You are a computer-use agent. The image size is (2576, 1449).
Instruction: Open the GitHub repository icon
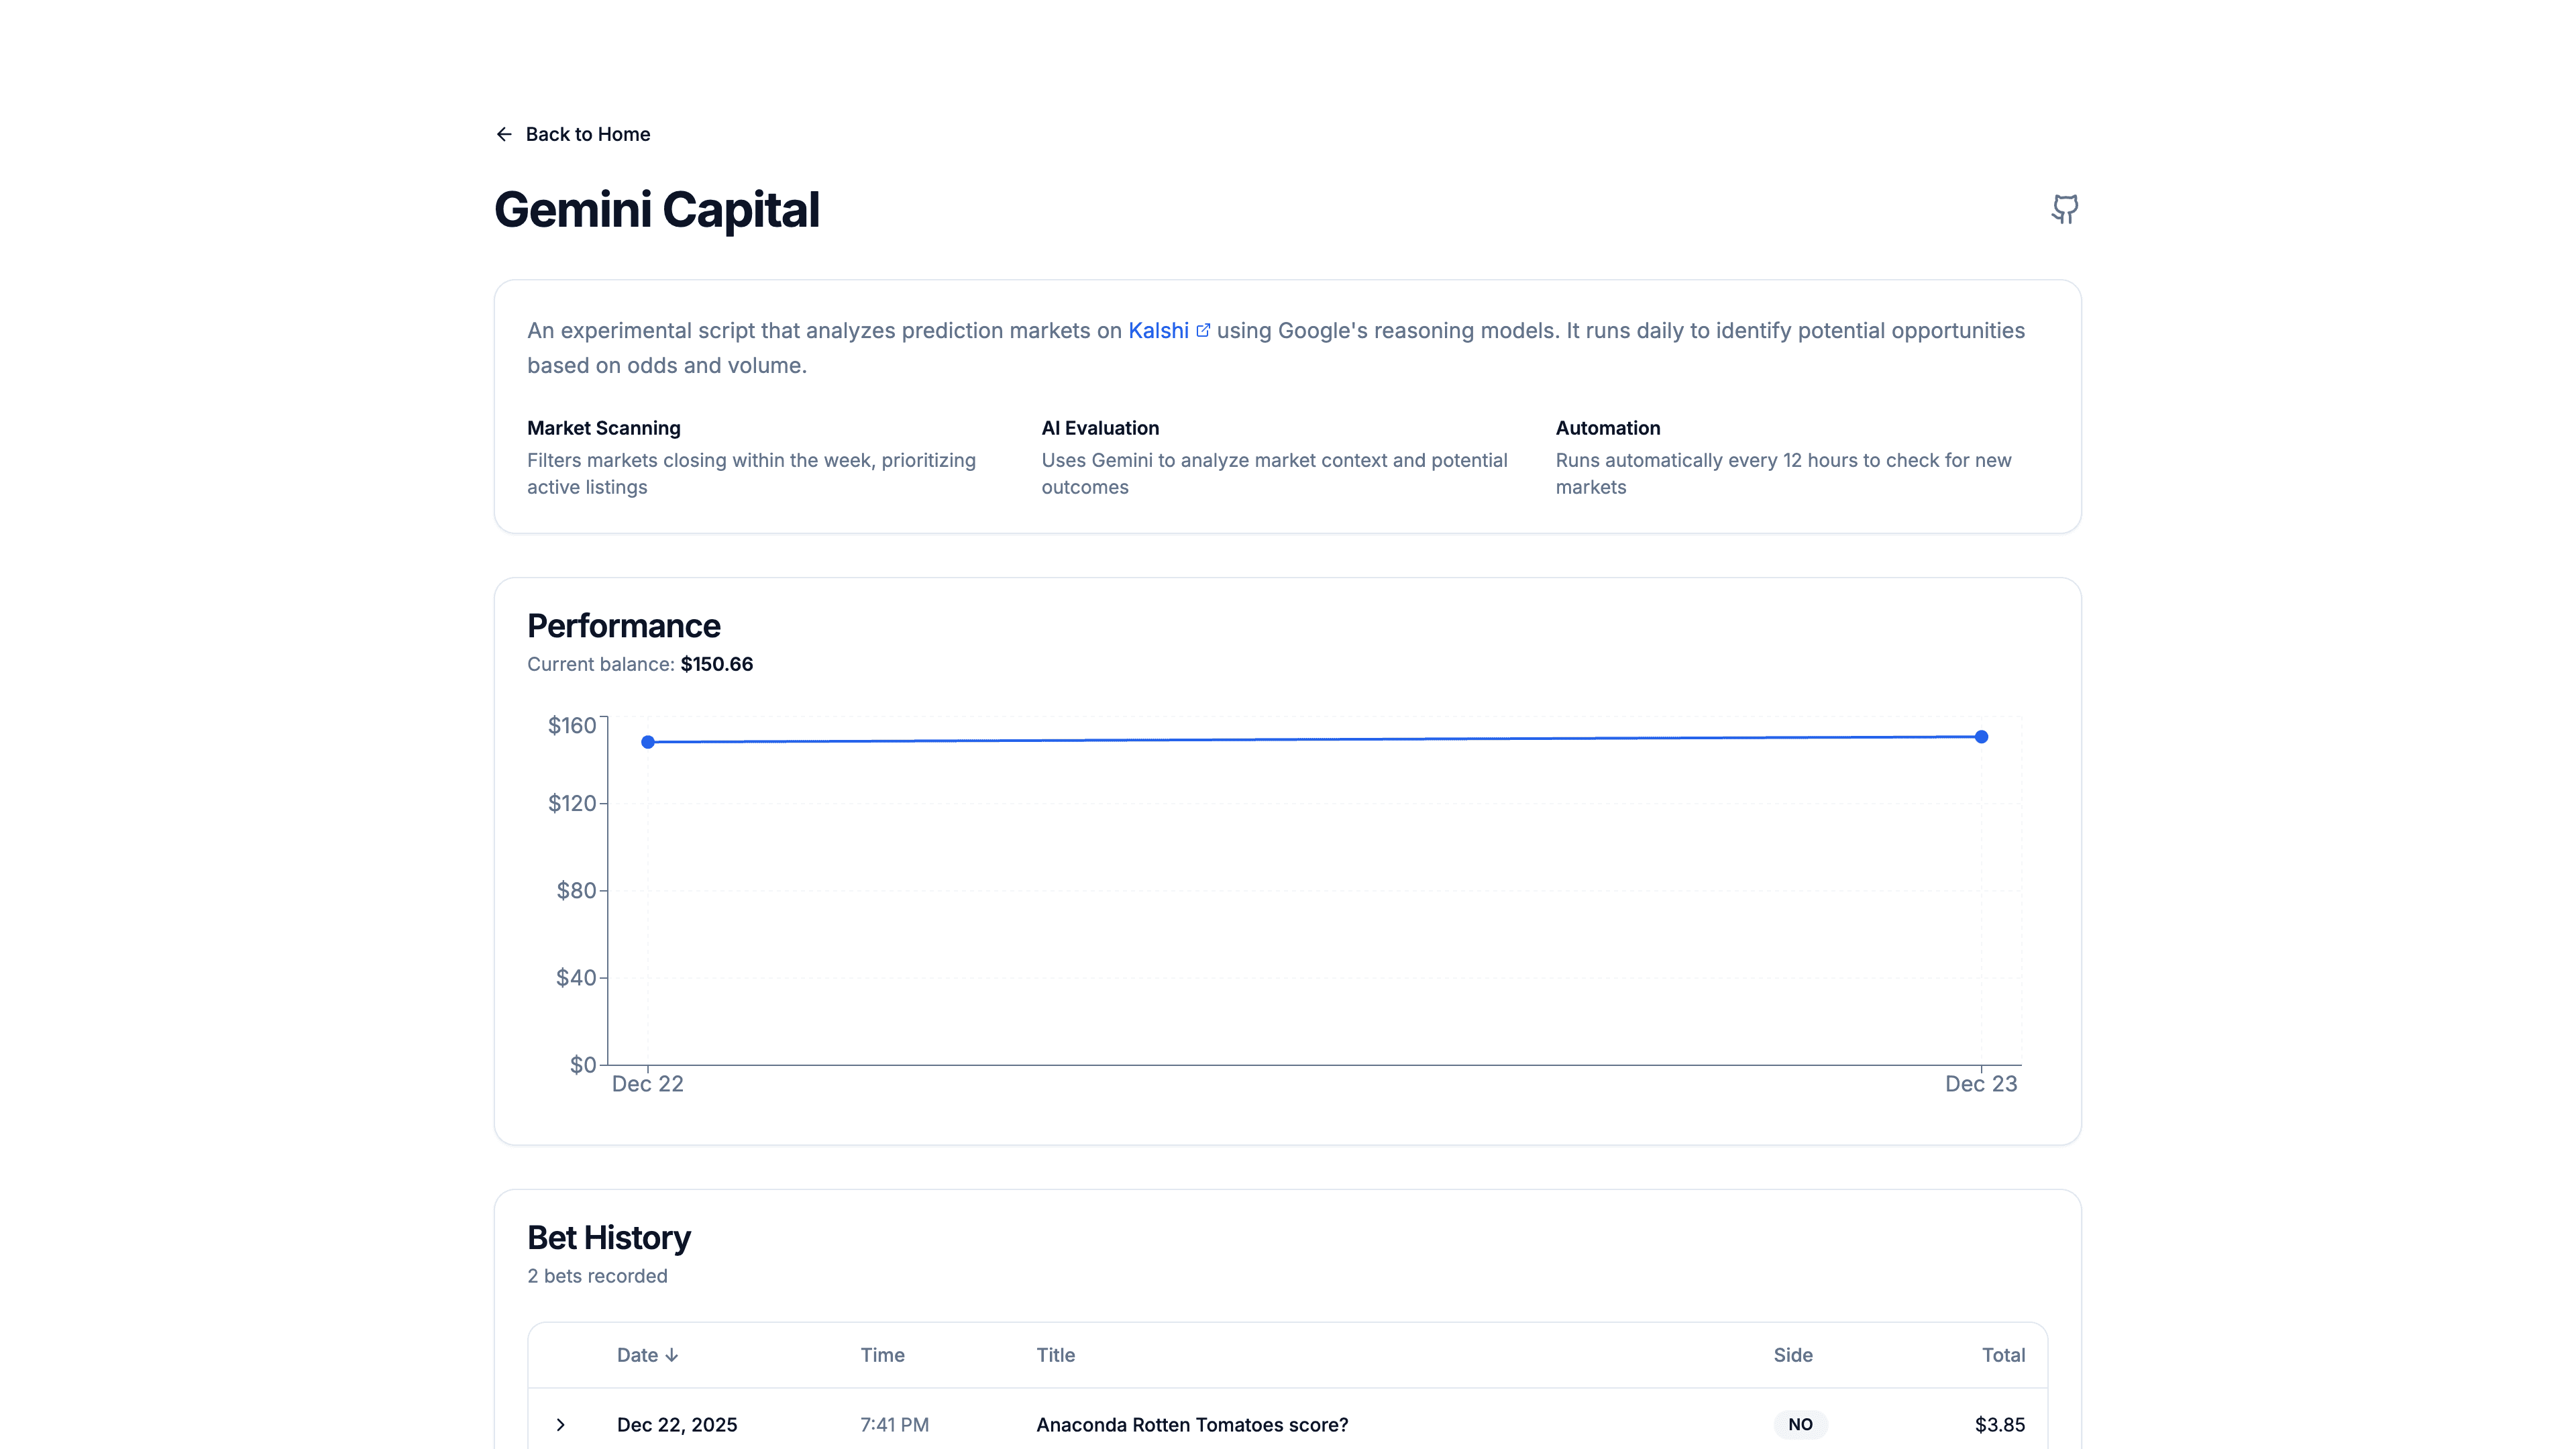(2065, 209)
